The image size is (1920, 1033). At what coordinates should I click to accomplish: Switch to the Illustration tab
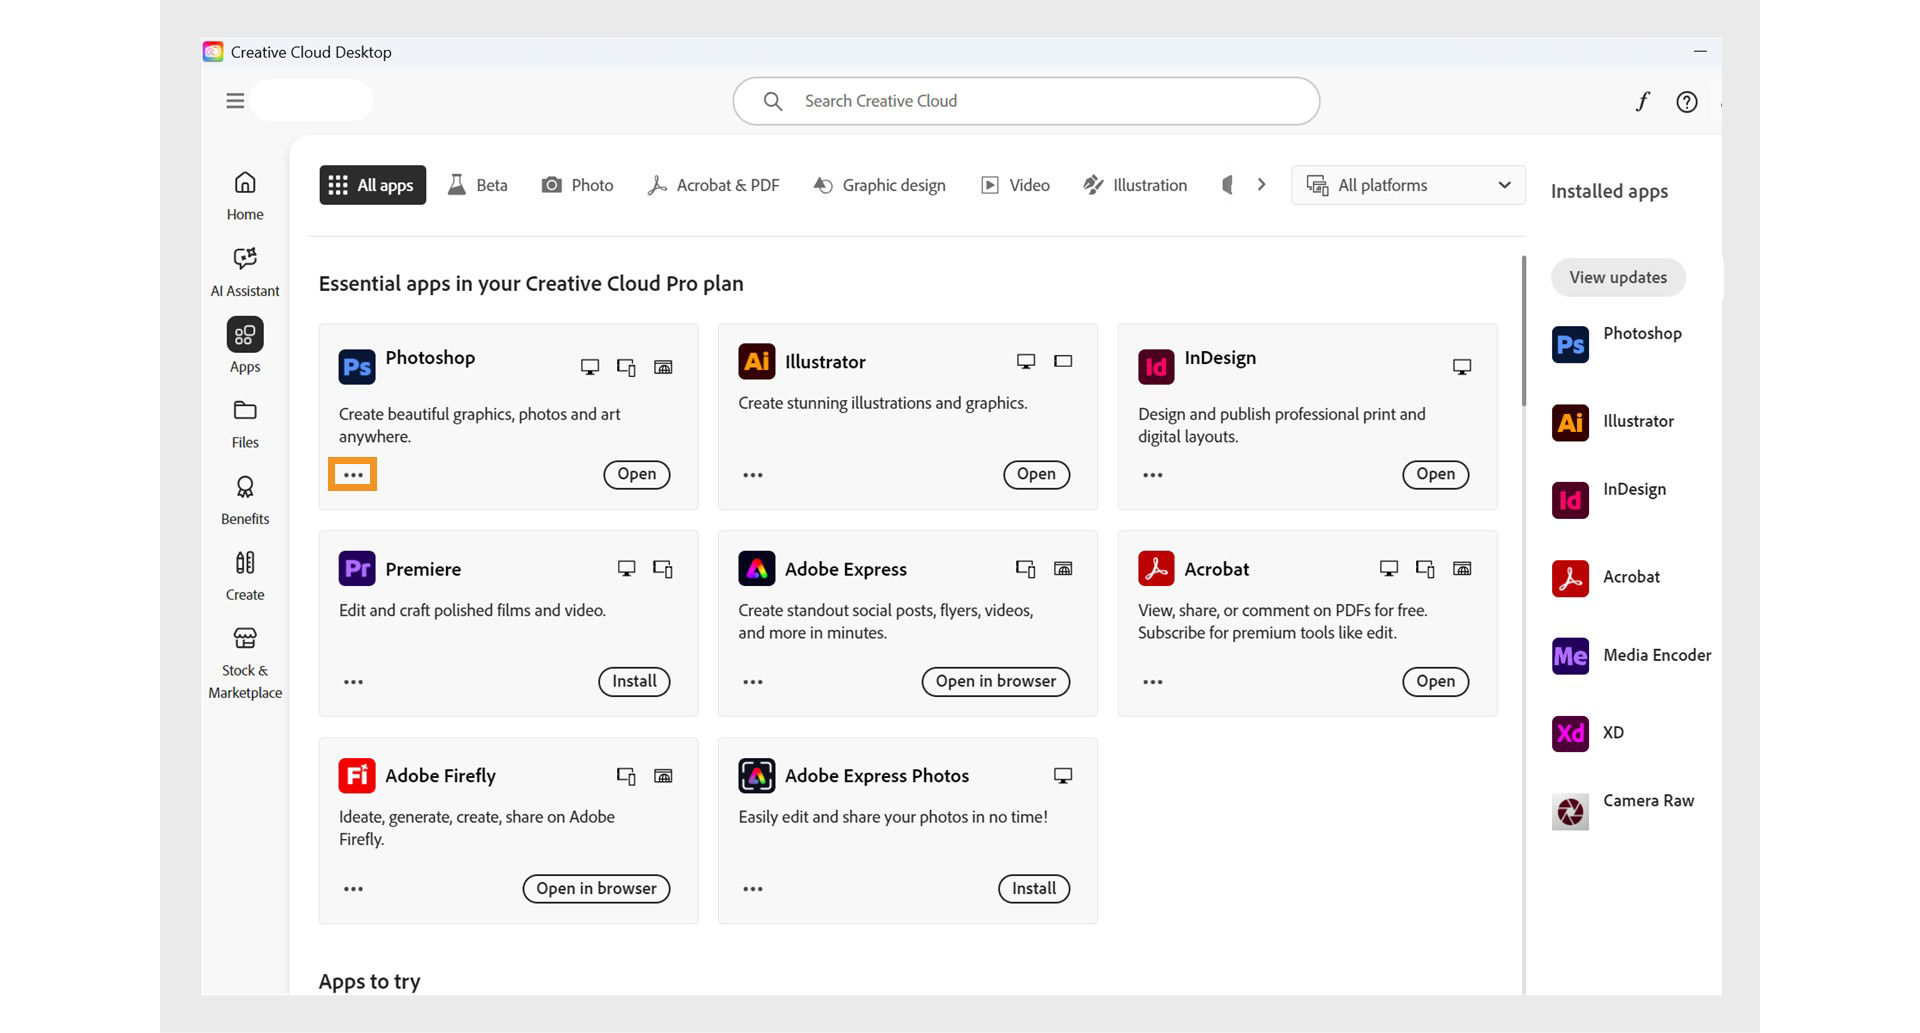tap(1135, 185)
